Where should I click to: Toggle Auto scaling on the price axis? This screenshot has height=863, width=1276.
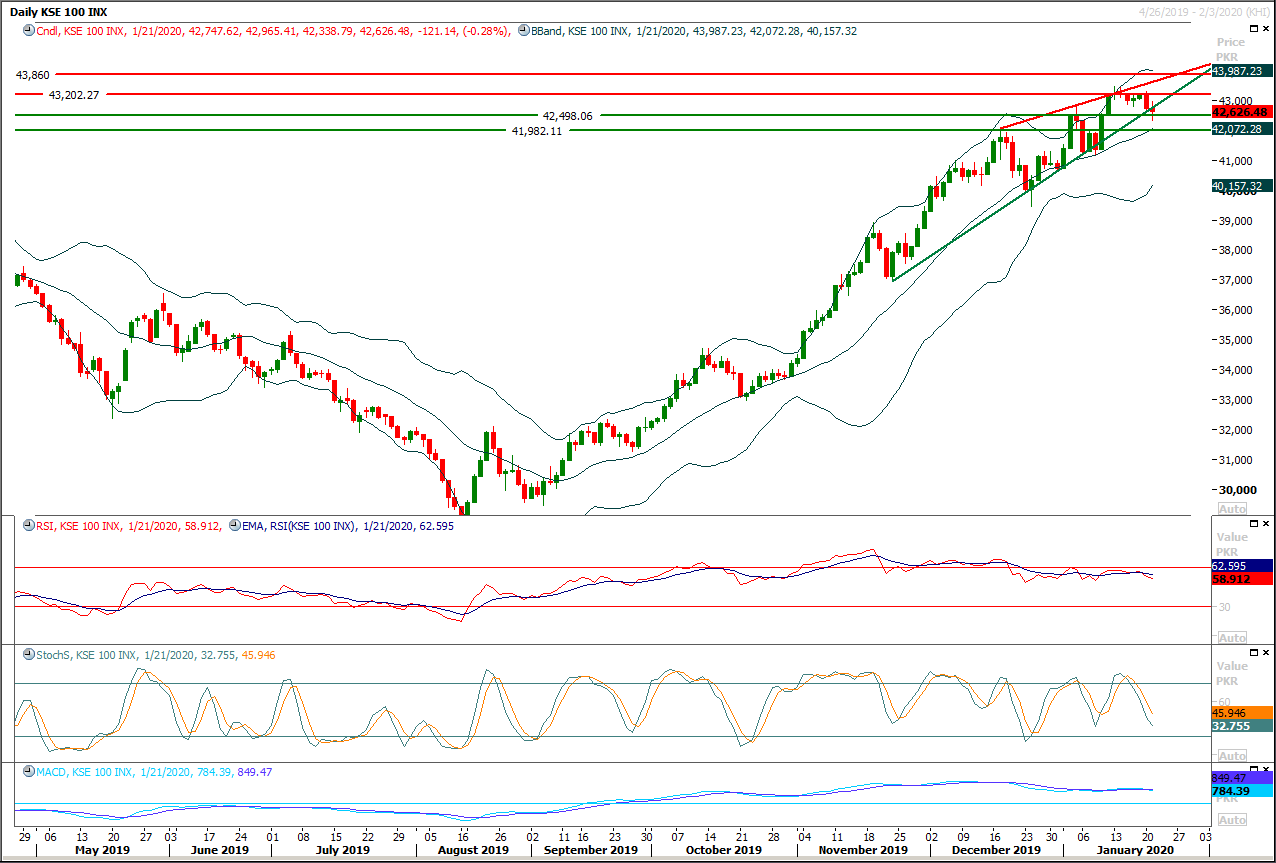[1231, 509]
